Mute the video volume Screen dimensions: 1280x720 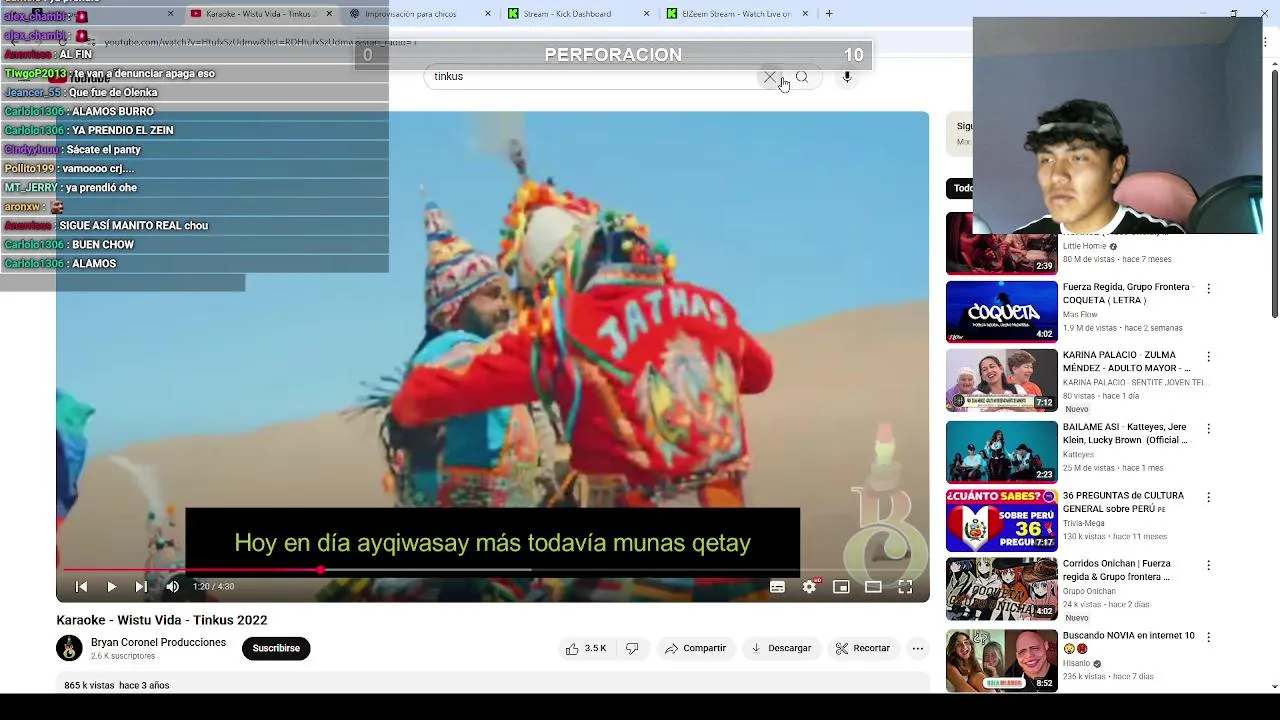[172, 587]
